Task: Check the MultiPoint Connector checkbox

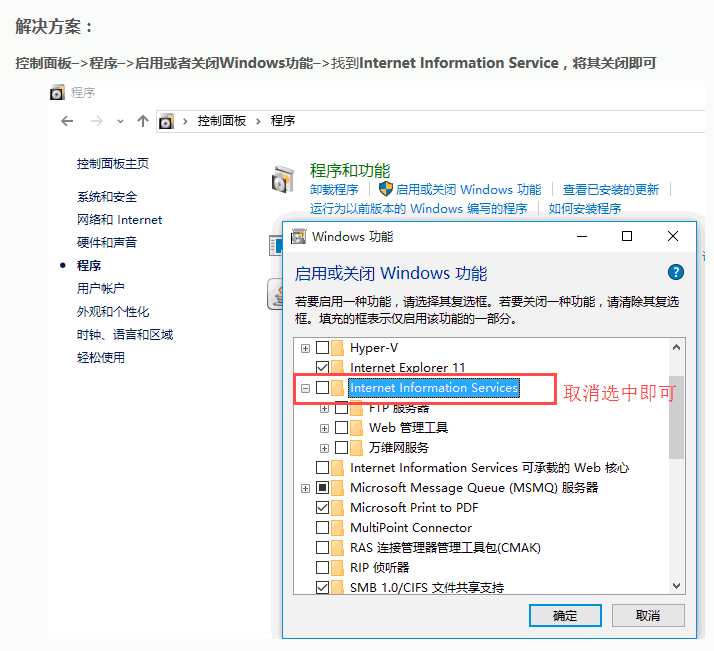Action: coord(322,528)
